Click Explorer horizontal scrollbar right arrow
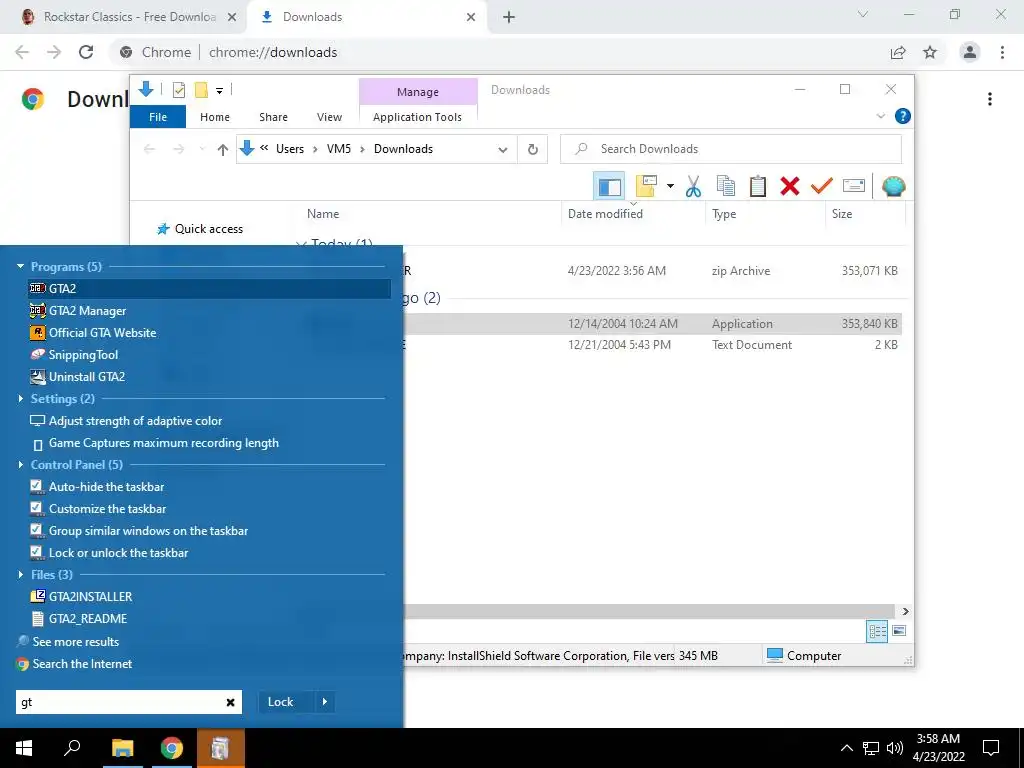 click(905, 611)
